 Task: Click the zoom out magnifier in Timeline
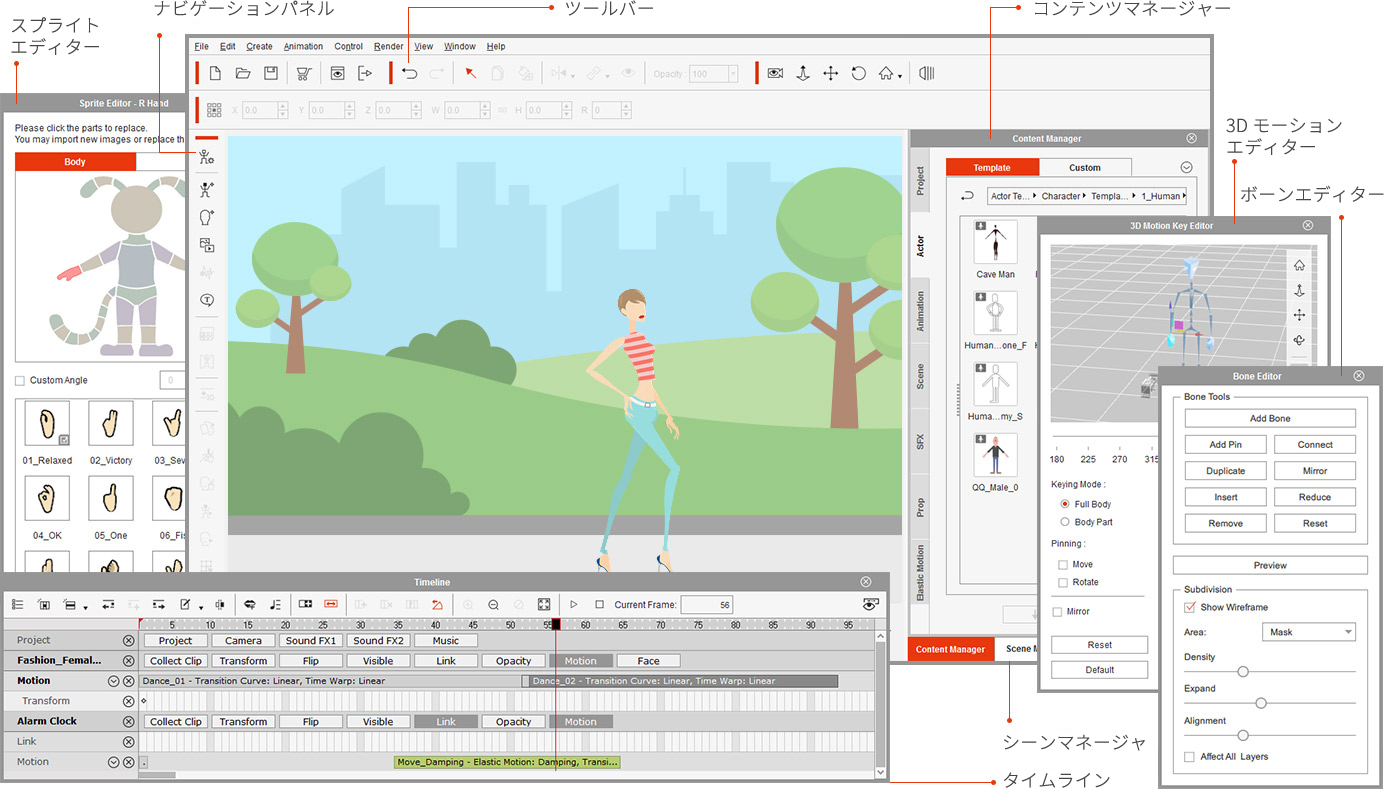click(493, 604)
